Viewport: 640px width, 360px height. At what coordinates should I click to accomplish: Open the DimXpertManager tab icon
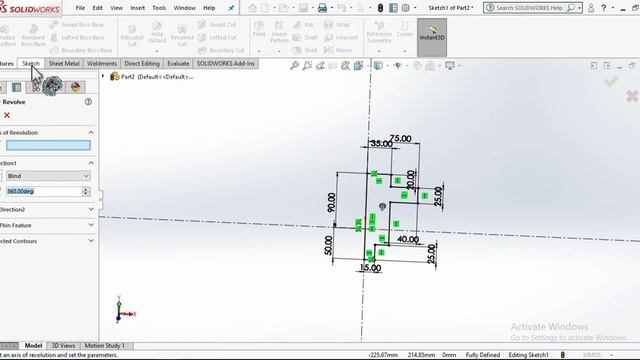point(53,86)
